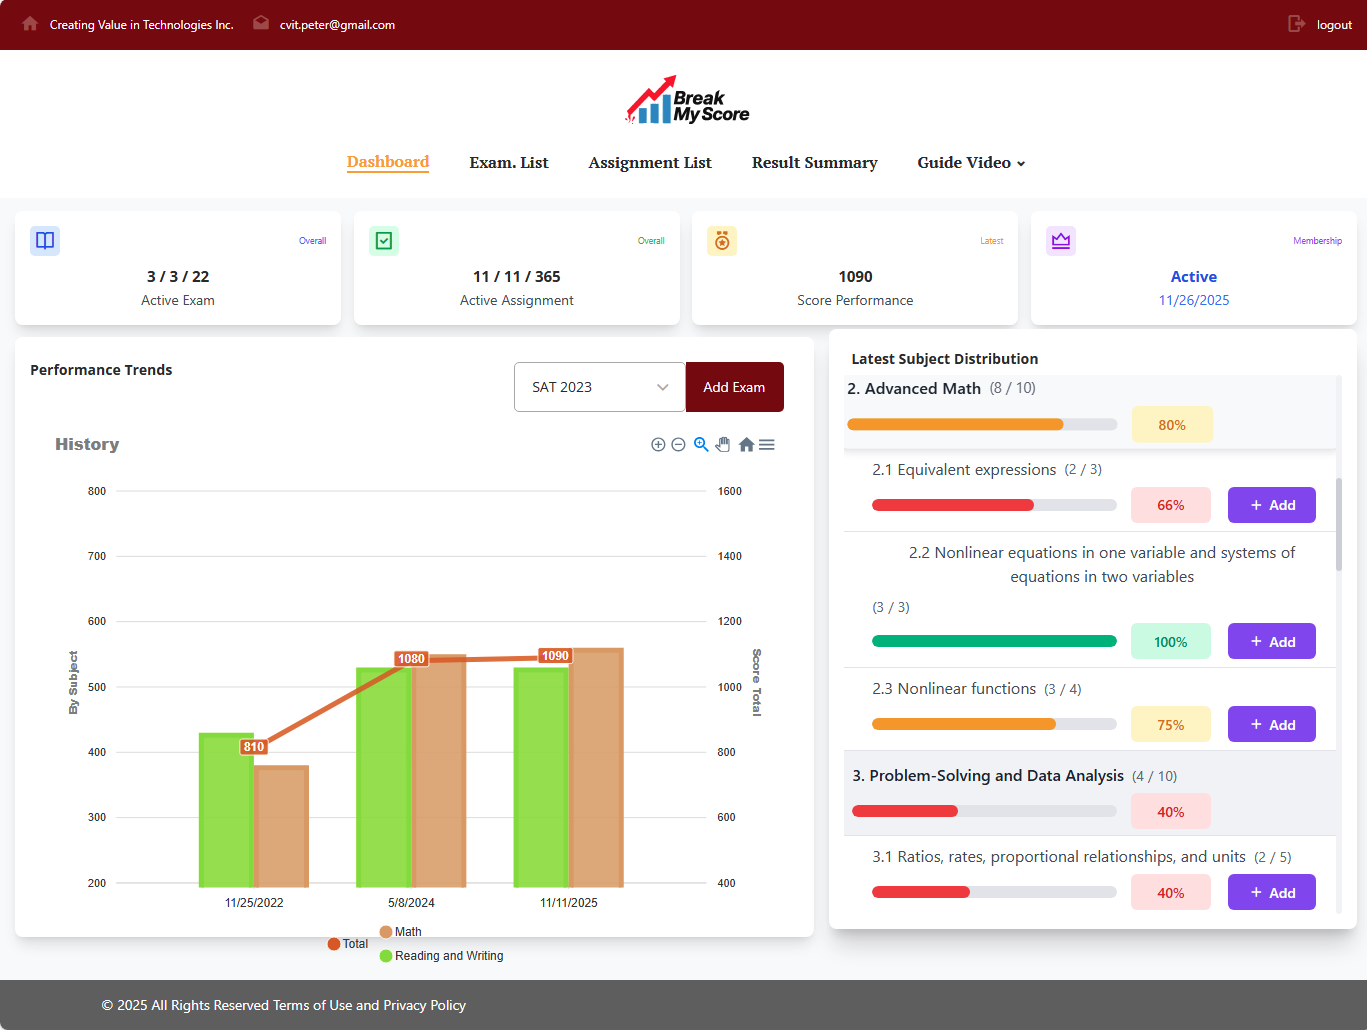The width and height of the screenshot is (1367, 1030).
Task: Click the zoom out icon on the History chart
Action: click(679, 444)
